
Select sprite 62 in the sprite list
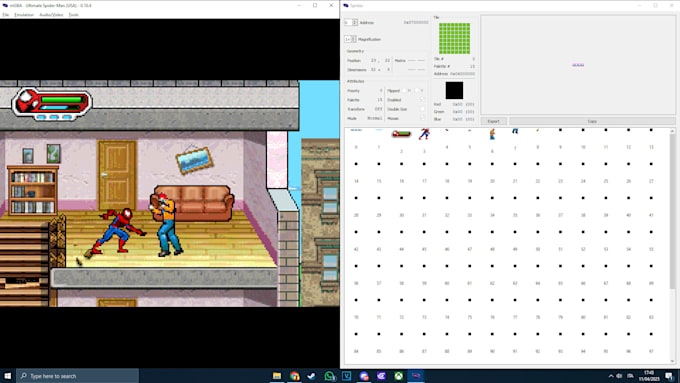coord(492,275)
